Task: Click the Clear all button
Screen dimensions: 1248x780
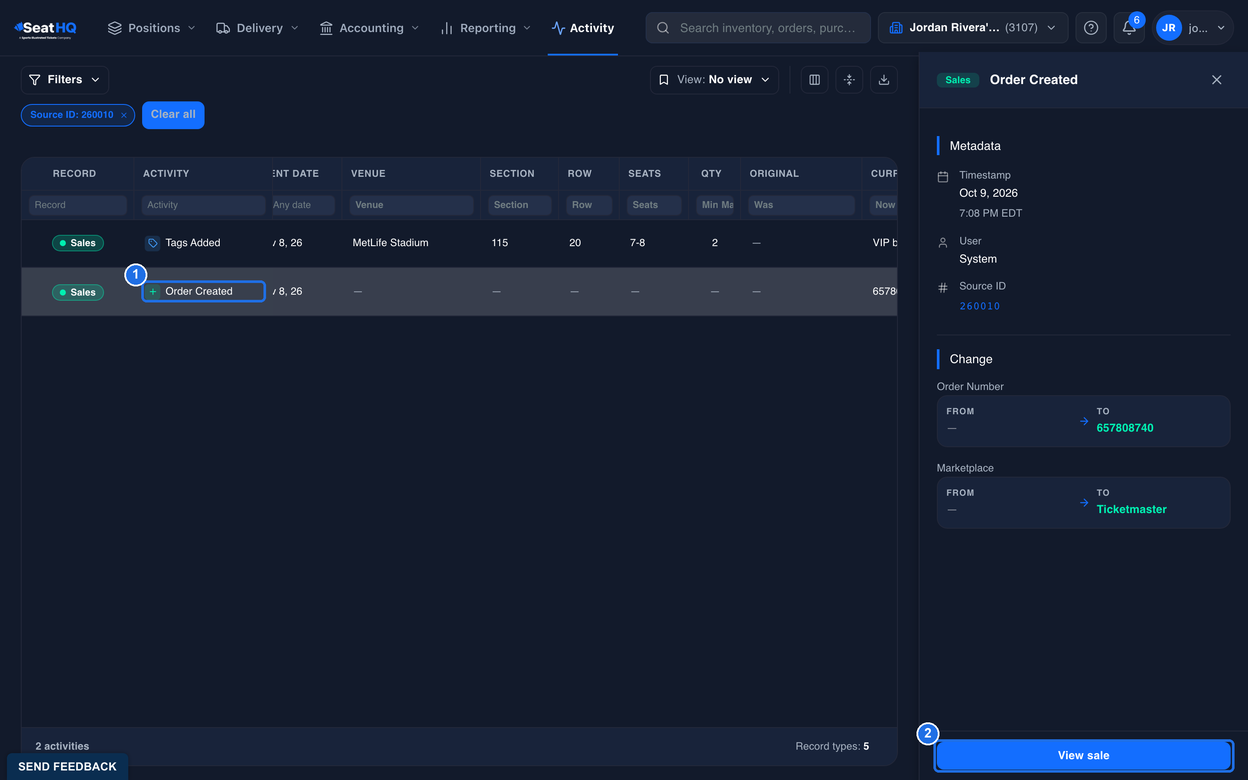Action: [173, 115]
